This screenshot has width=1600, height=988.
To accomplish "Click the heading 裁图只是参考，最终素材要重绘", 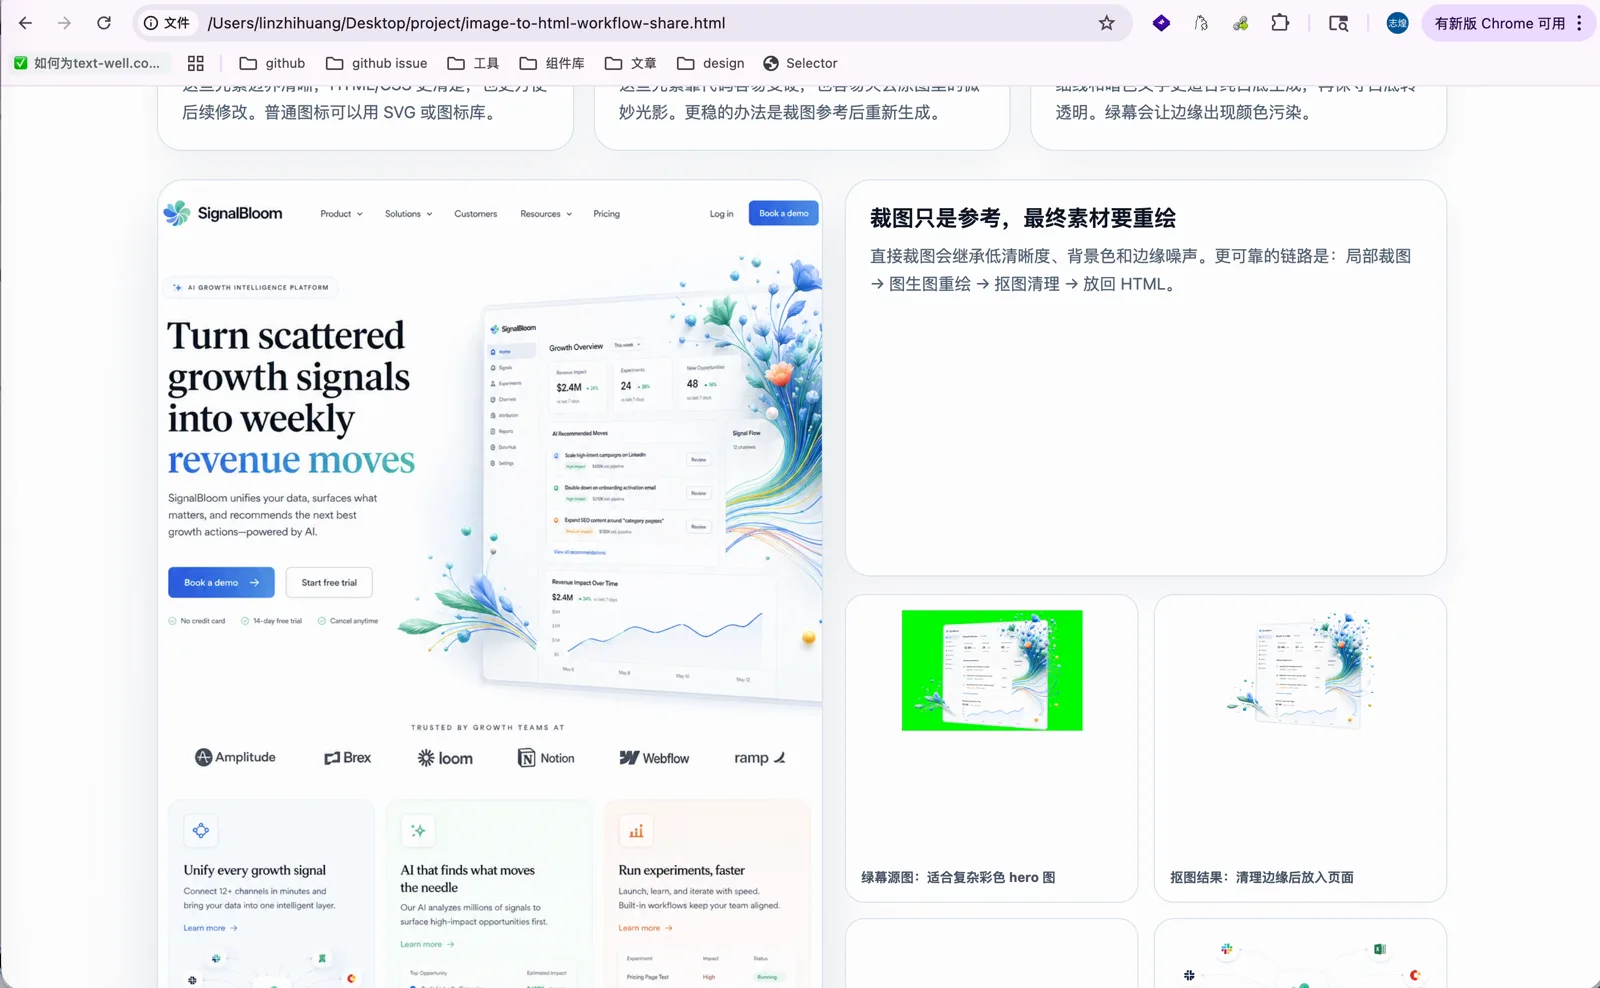I will (1023, 218).
